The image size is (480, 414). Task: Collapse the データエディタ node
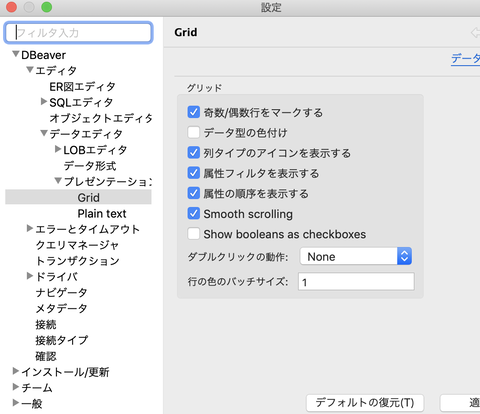coord(44,133)
